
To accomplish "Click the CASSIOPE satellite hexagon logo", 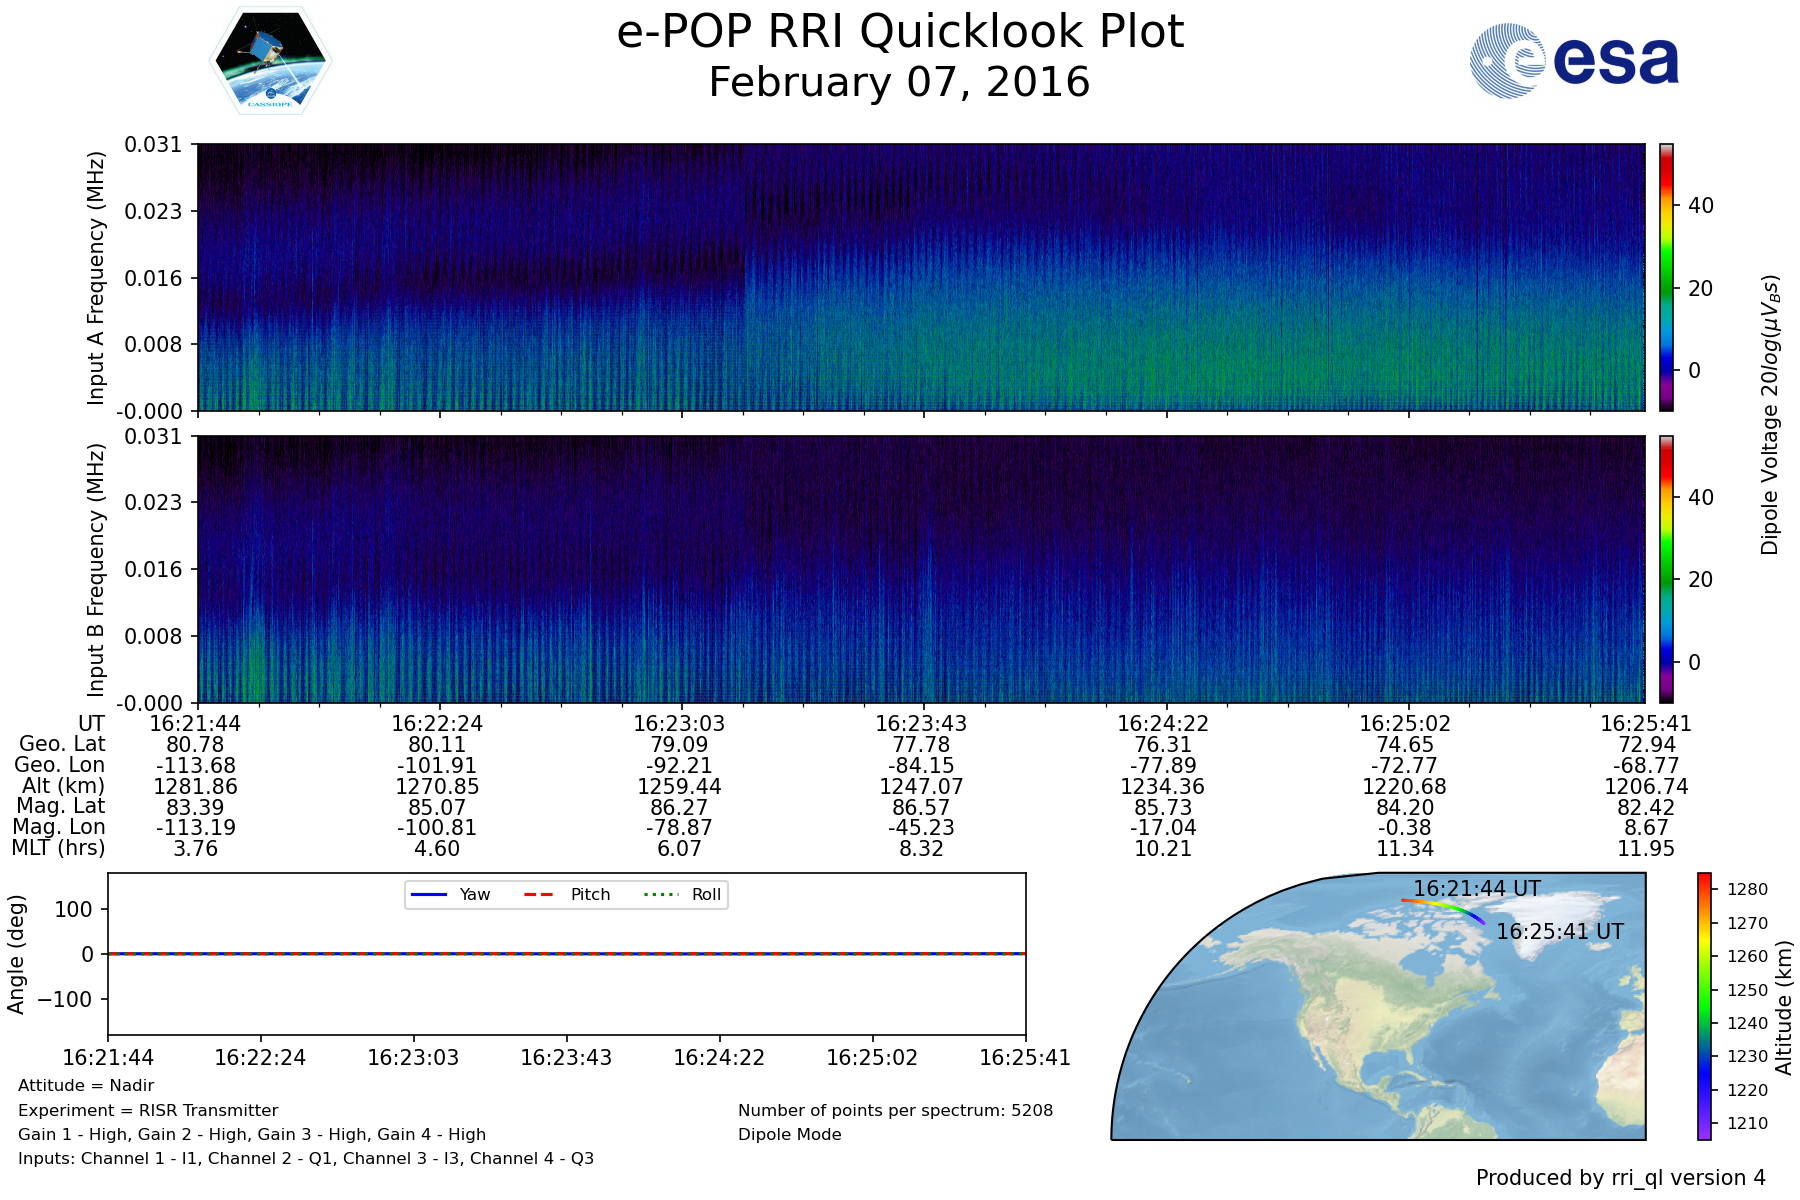I will point(270,61).
